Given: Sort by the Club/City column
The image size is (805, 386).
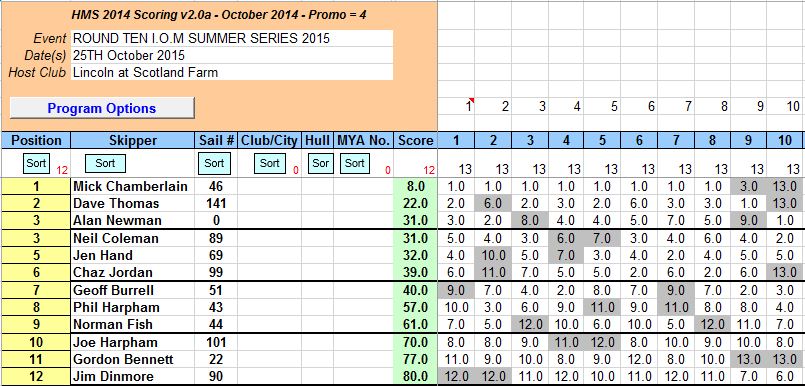Looking at the screenshot, I should click(x=270, y=163).
